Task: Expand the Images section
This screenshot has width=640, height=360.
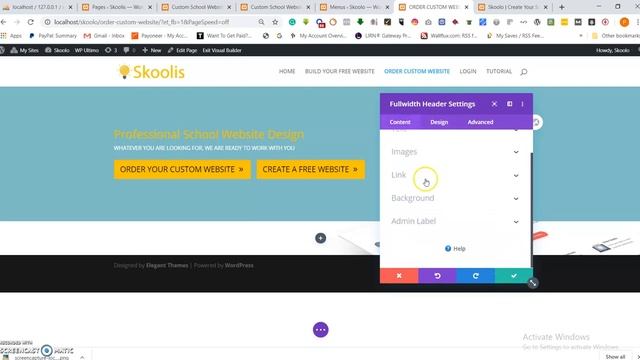Action: [x=456, y=152]
